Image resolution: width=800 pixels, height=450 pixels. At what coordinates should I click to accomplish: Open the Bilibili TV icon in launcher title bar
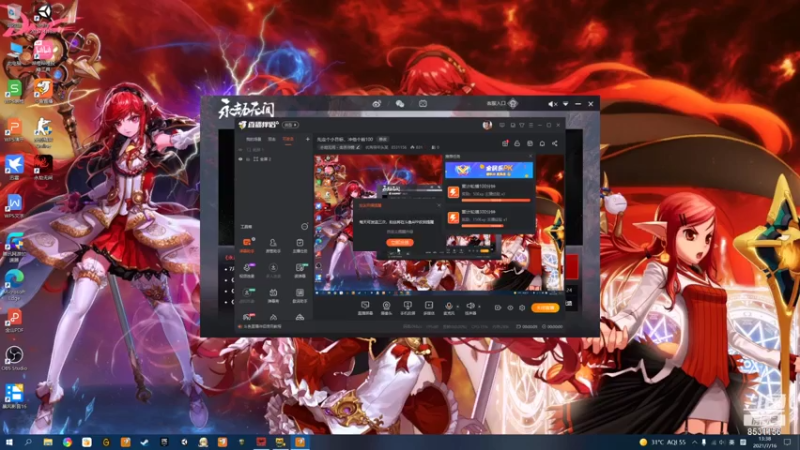pyautogui.click(x=423, y=104)
